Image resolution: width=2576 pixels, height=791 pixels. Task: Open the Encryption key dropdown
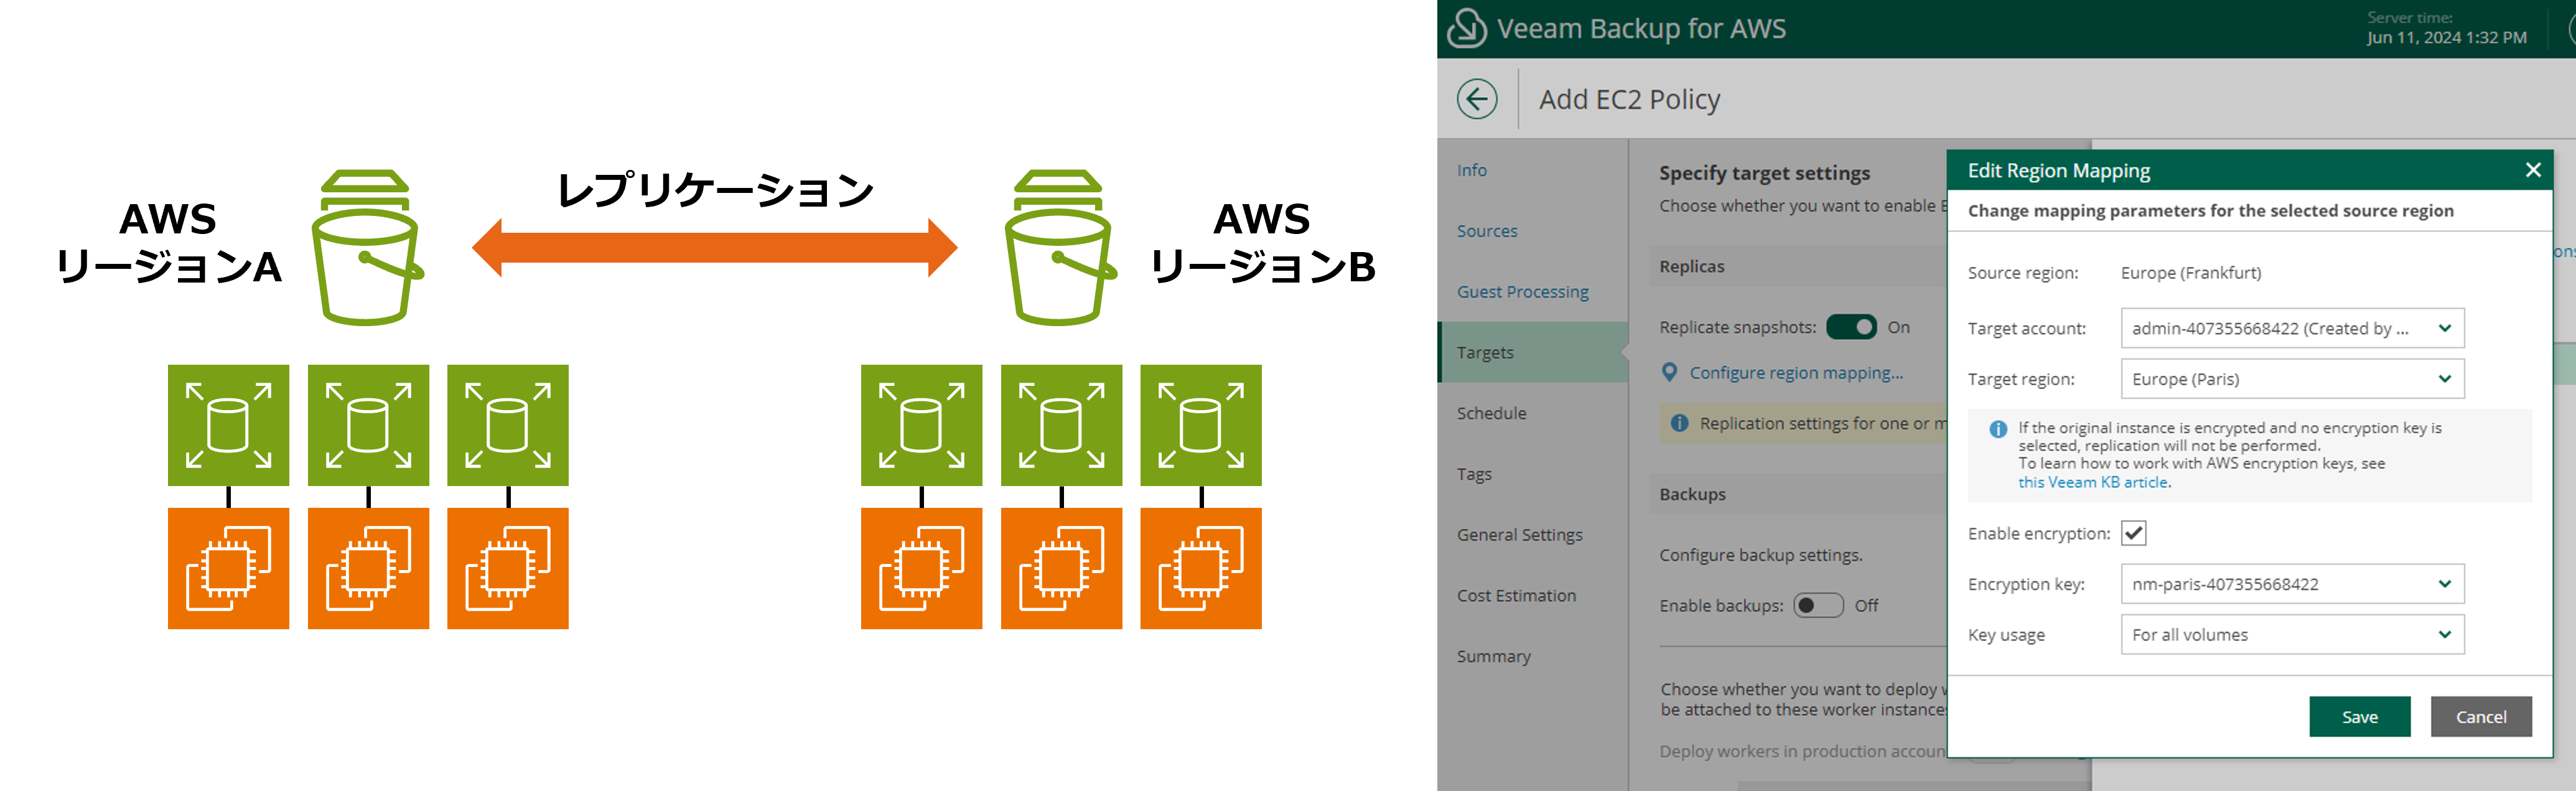click(2292, 584)
